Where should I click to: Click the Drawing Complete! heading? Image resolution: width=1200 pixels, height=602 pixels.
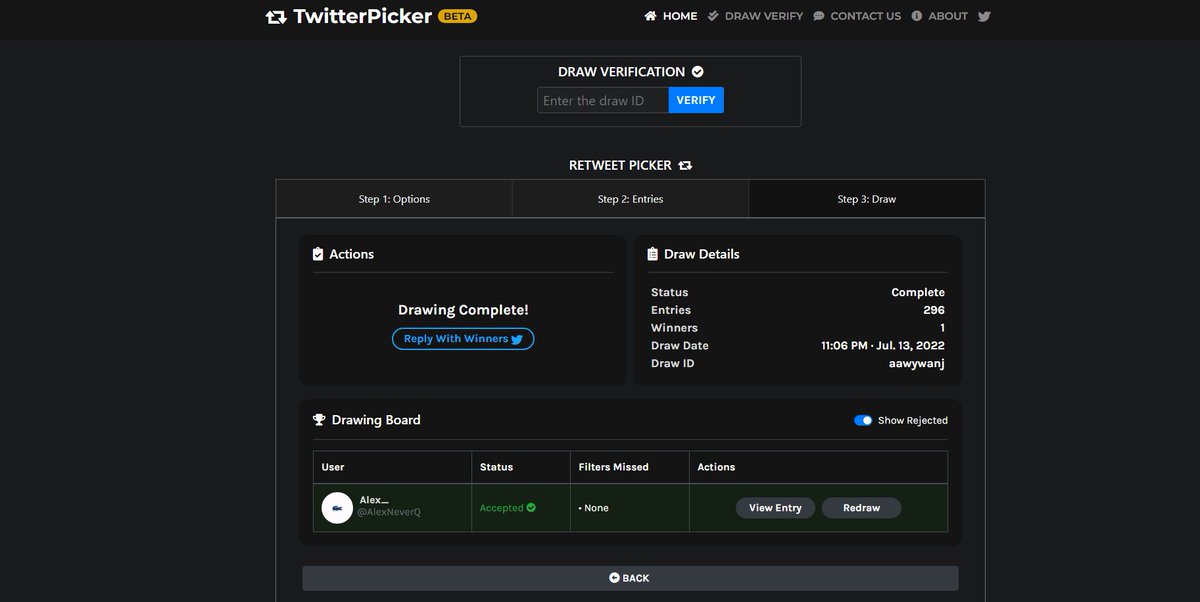pyautogui.click(x=463, y=310)
